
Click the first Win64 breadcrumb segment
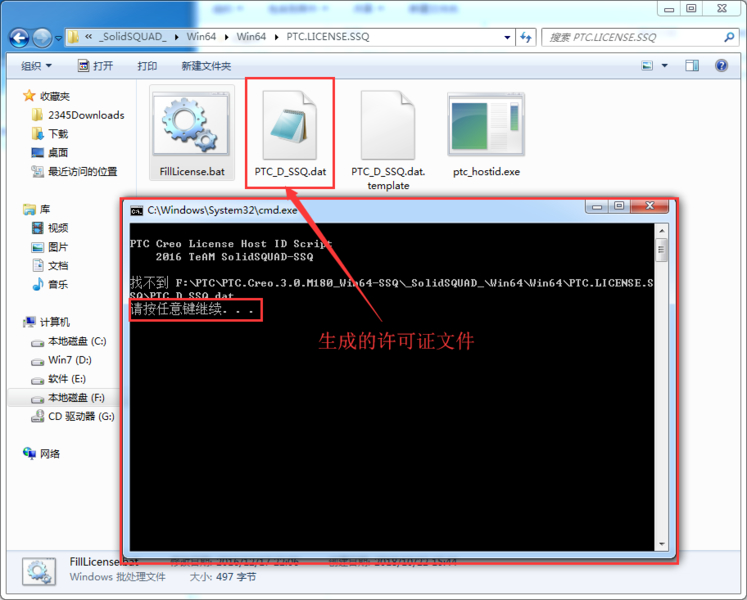pyautogui.click(x=201, y=37)
